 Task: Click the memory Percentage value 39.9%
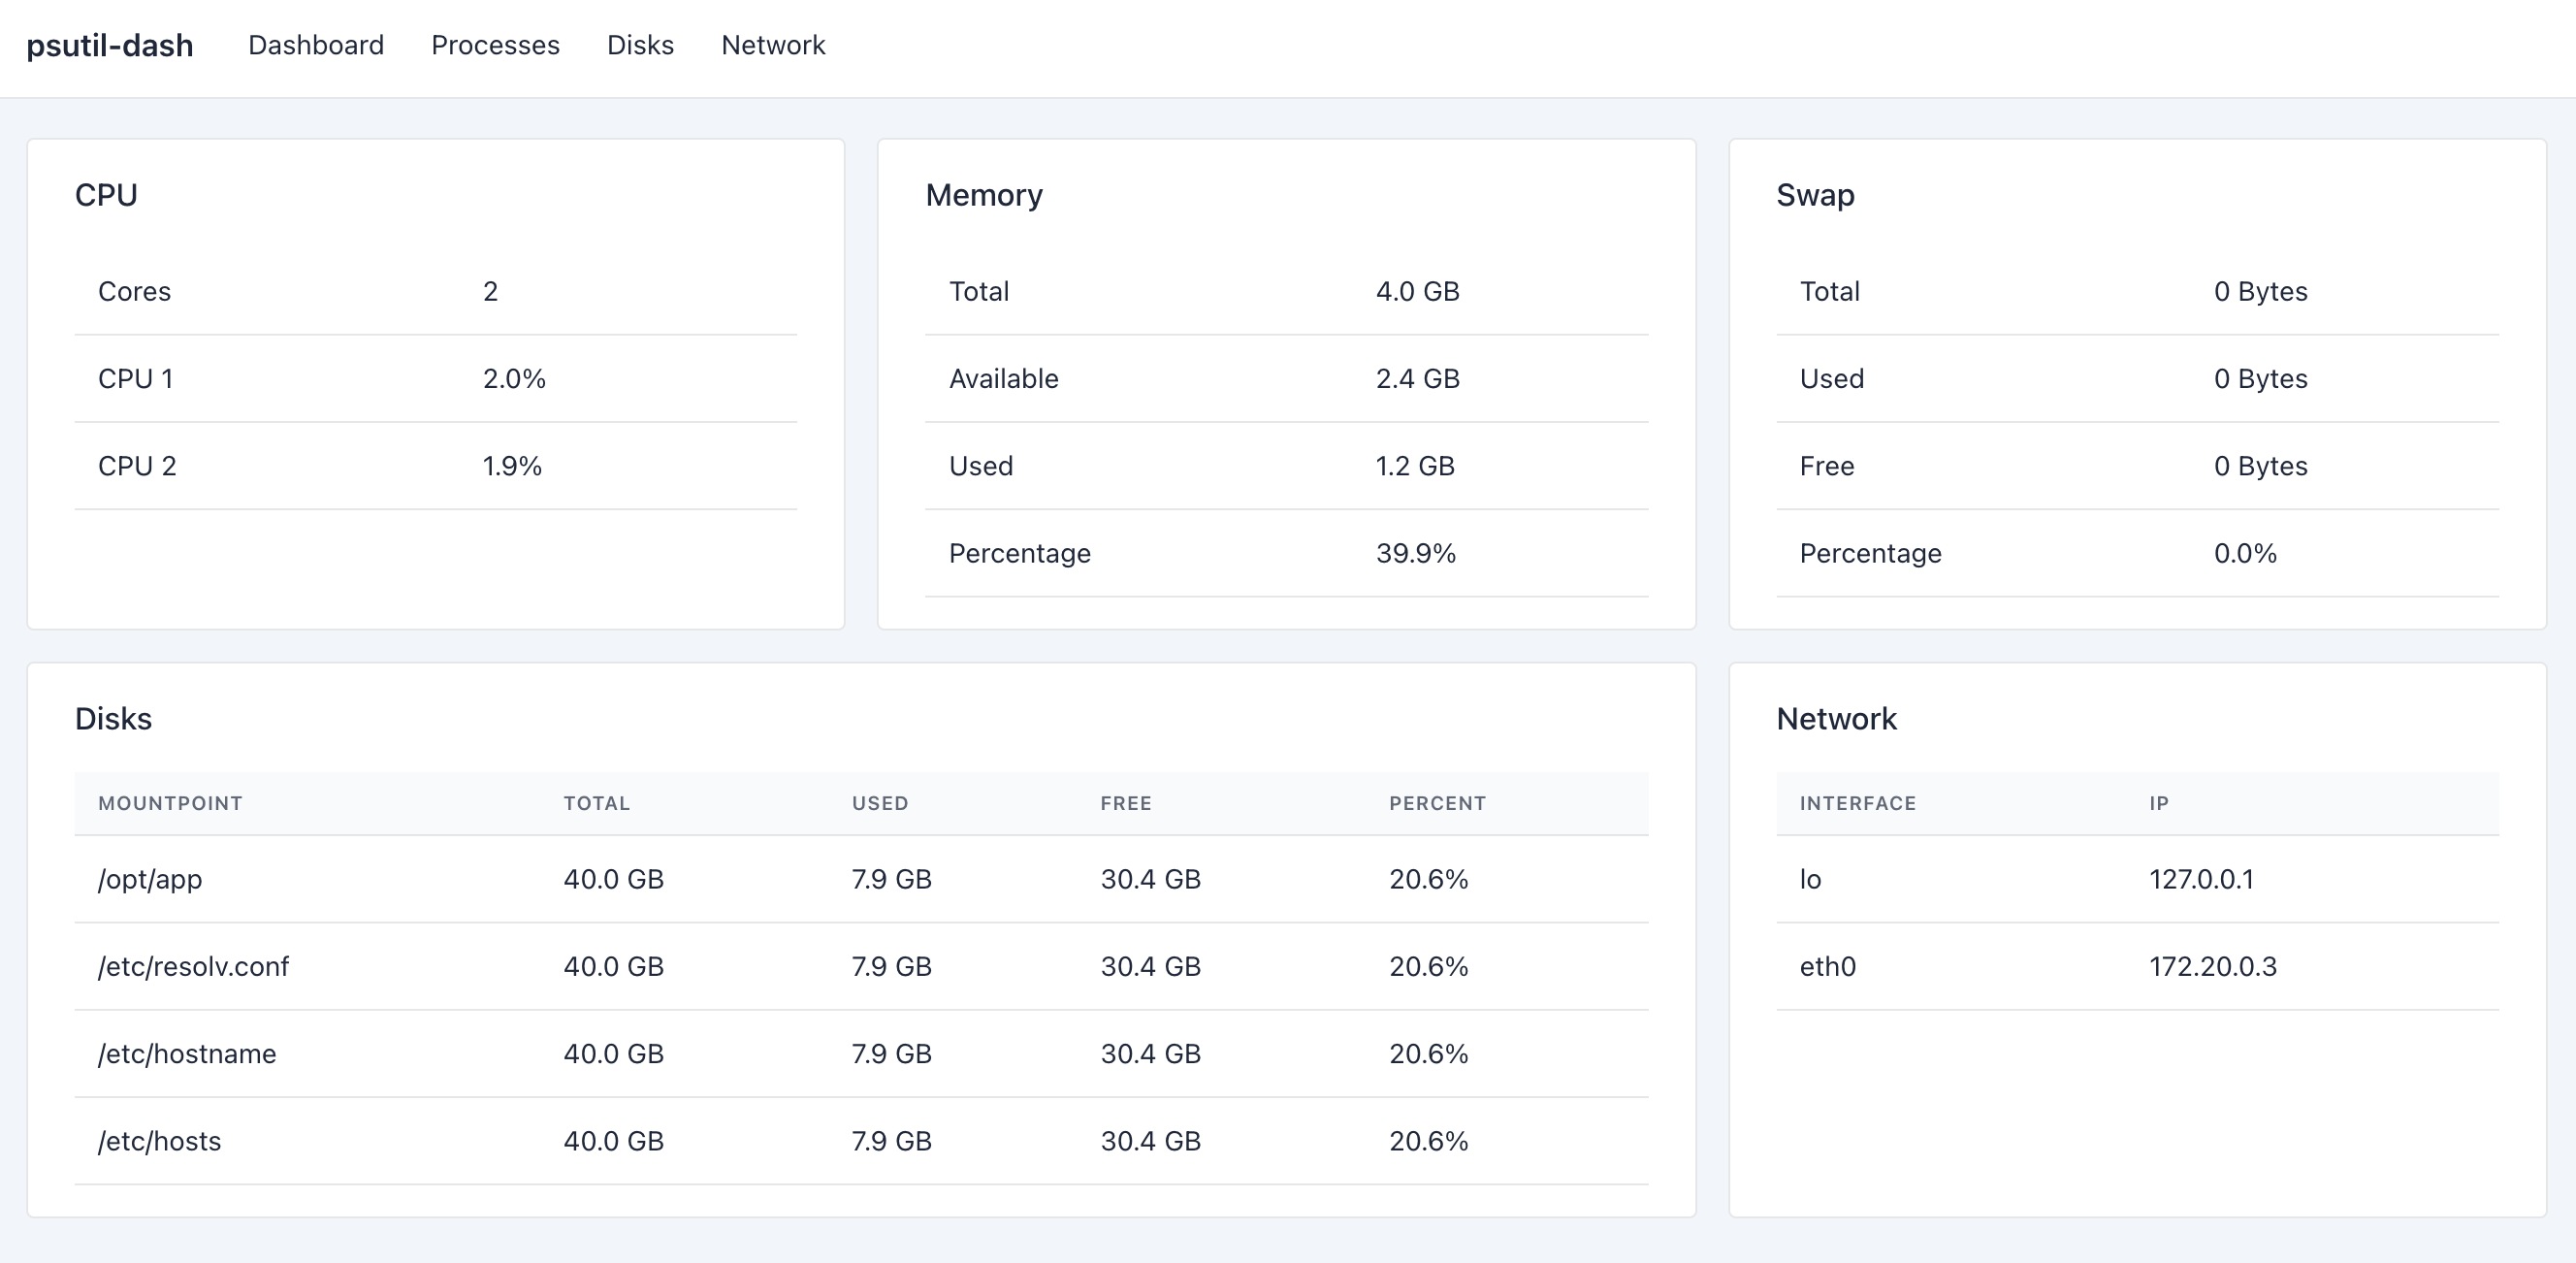click(x=1415, y=553)
